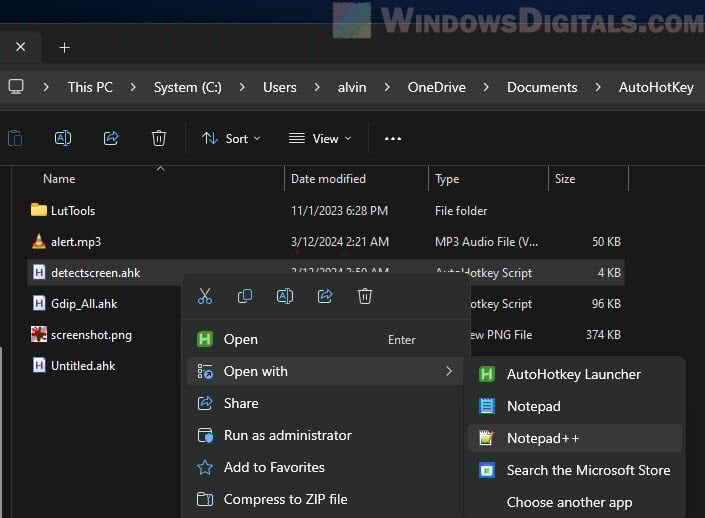705x518 pixels.
Task: Navigate to System (C:) breadcrumb
Action: [x=187, y=87]
